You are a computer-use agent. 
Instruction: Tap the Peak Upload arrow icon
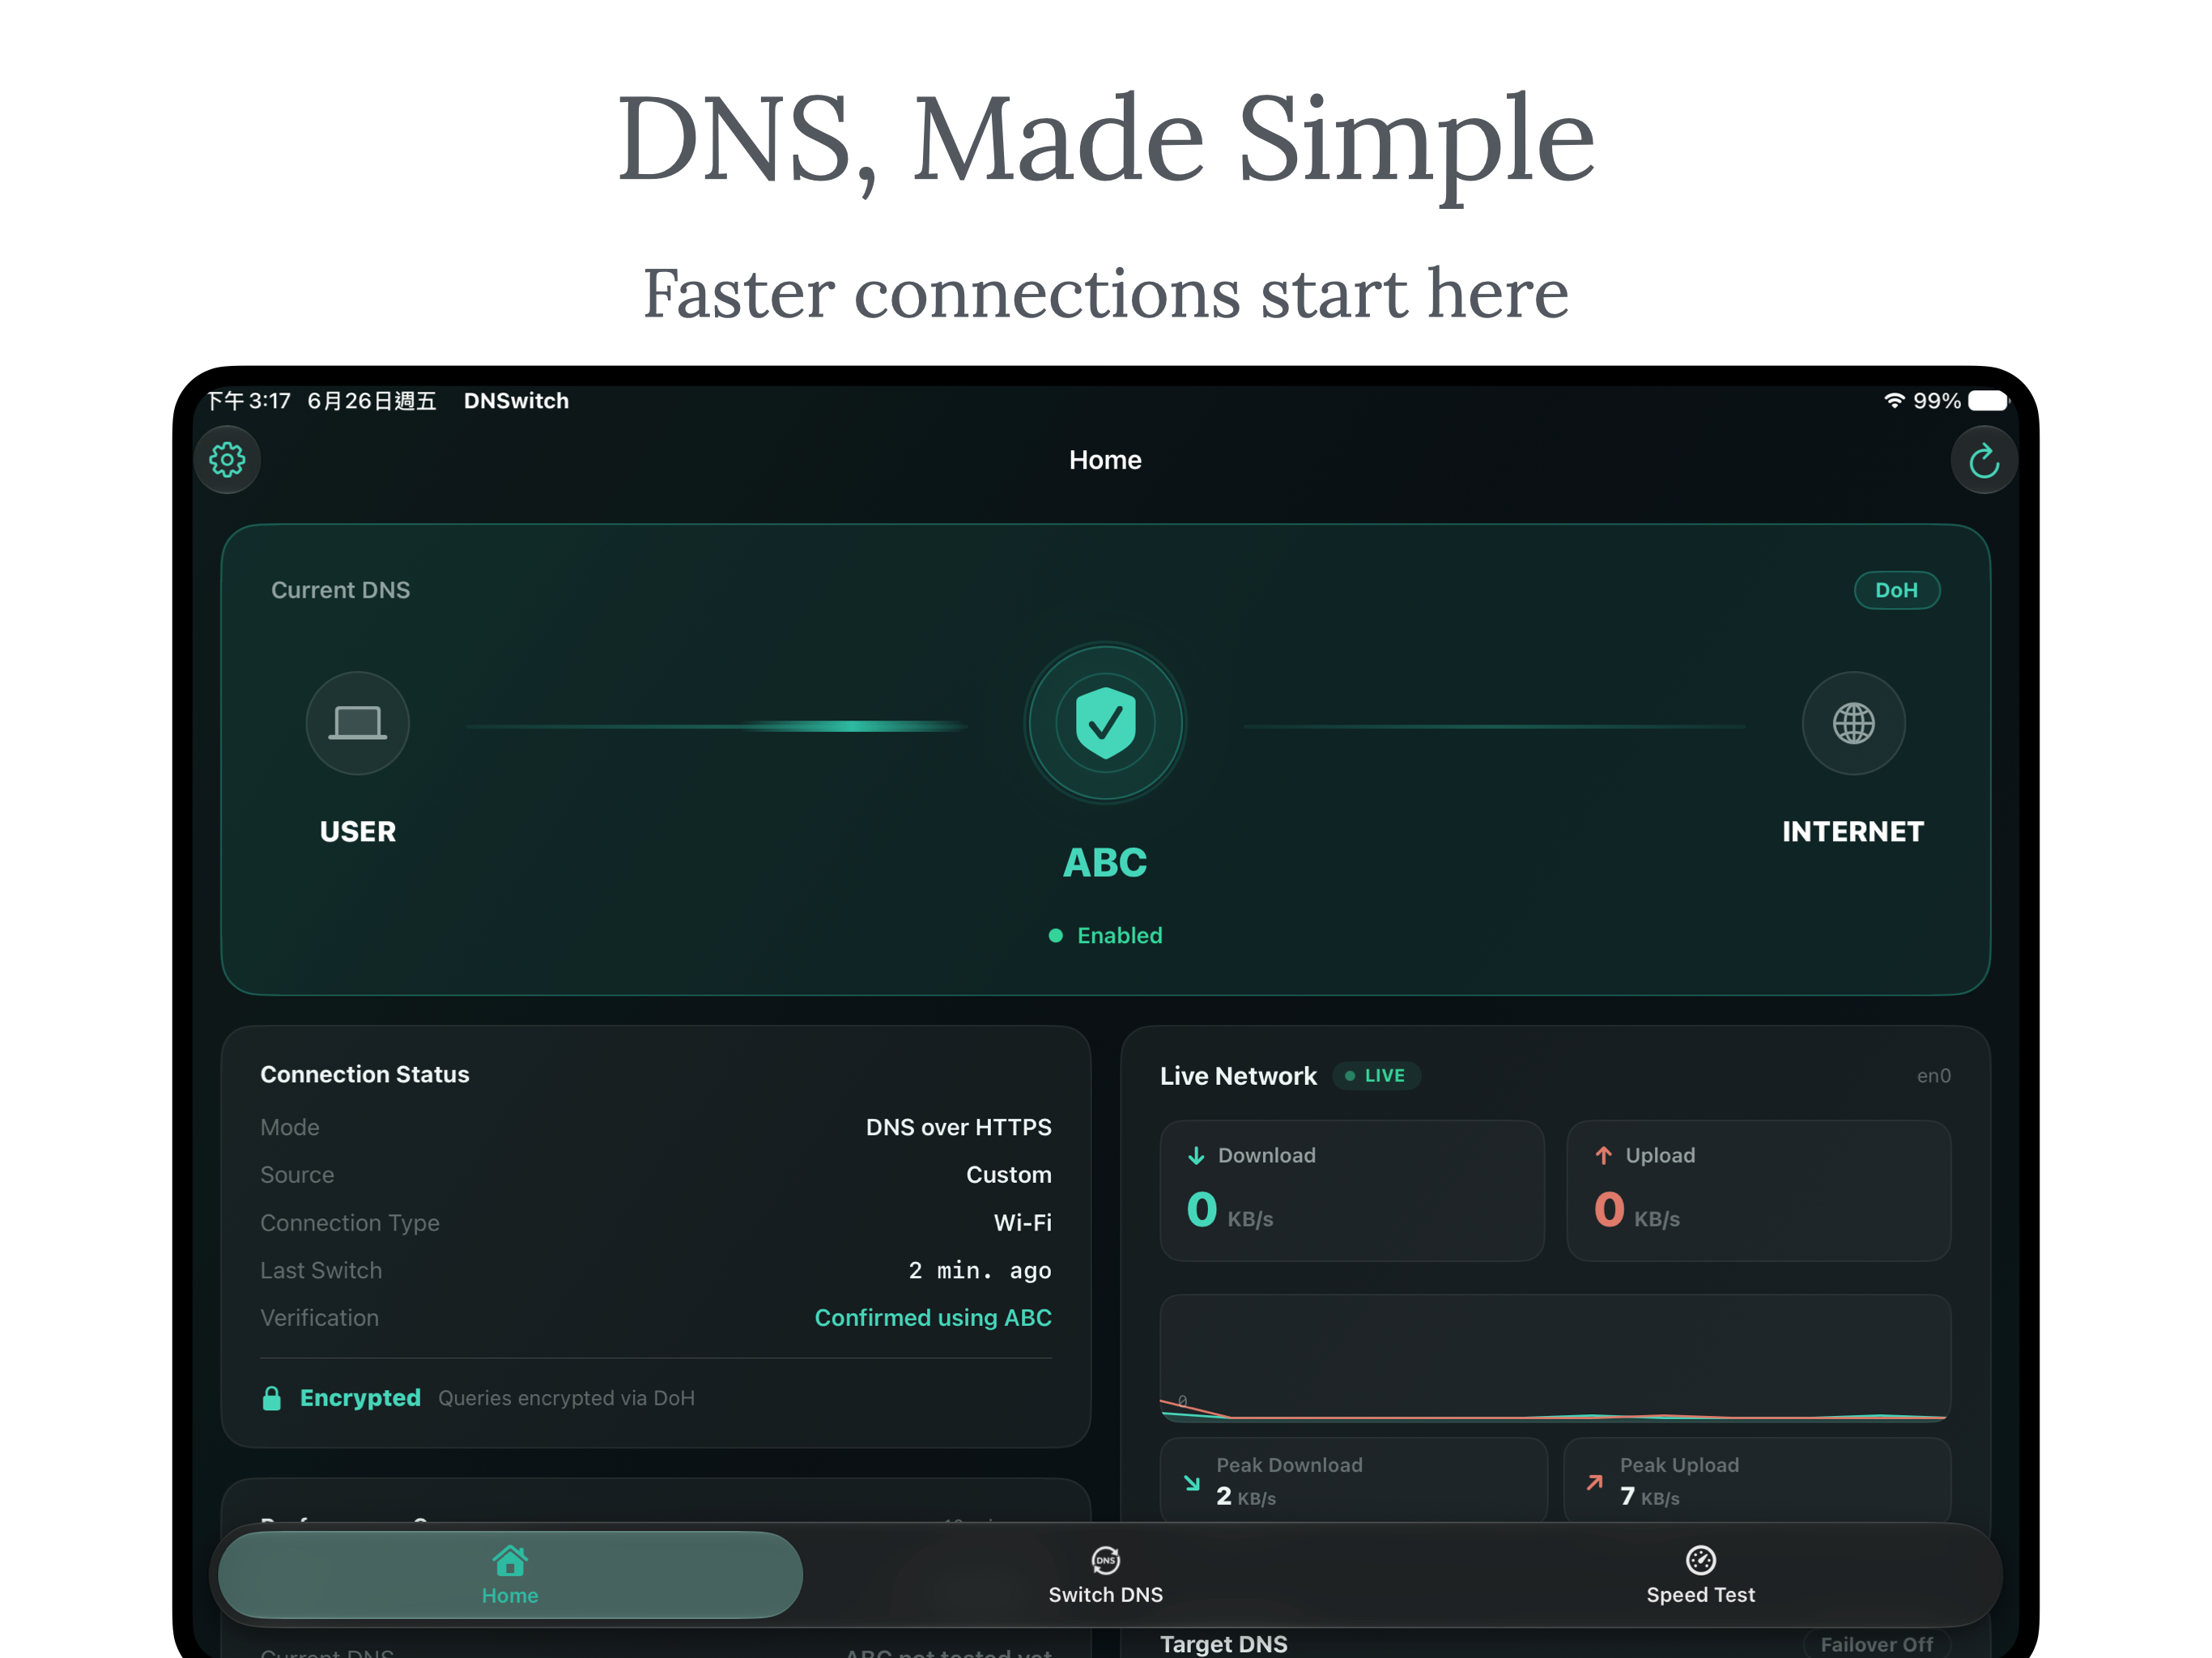pyautogui.click(x=1595, y=1483)
